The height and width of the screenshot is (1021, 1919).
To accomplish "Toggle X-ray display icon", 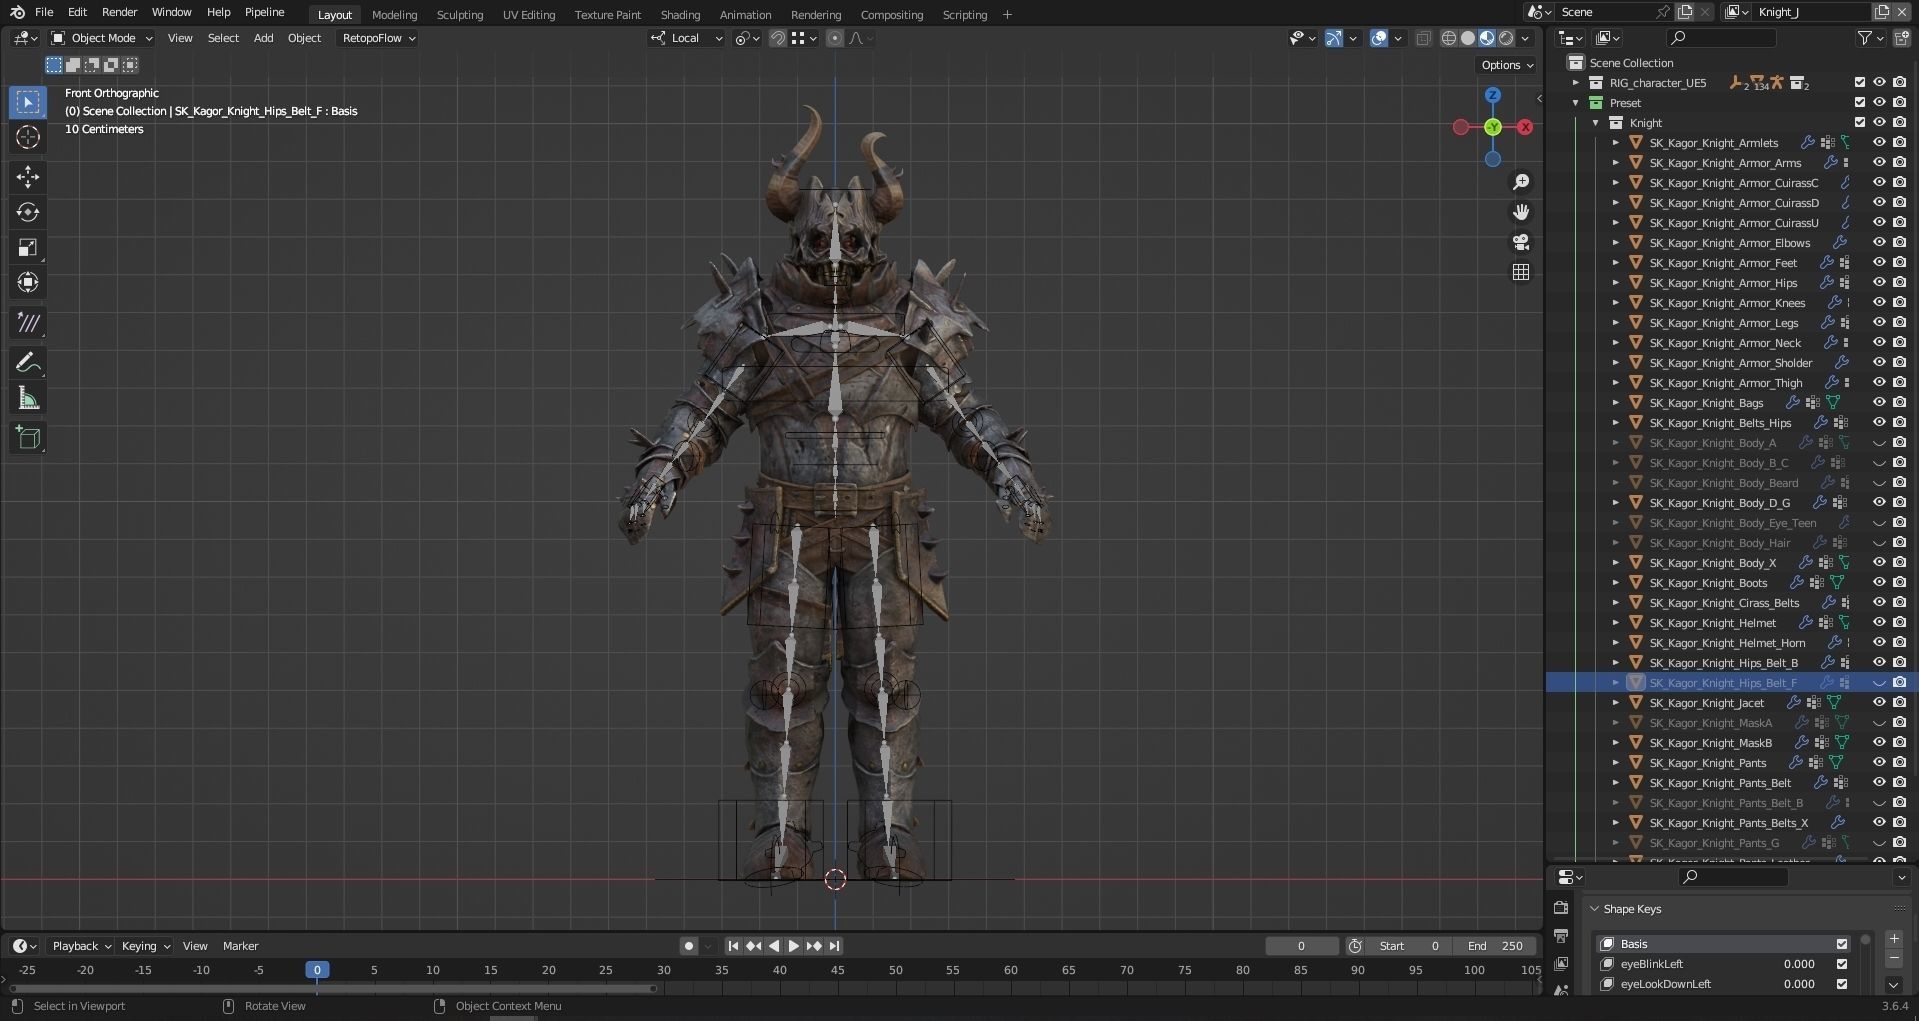I will click(1423, 38).
